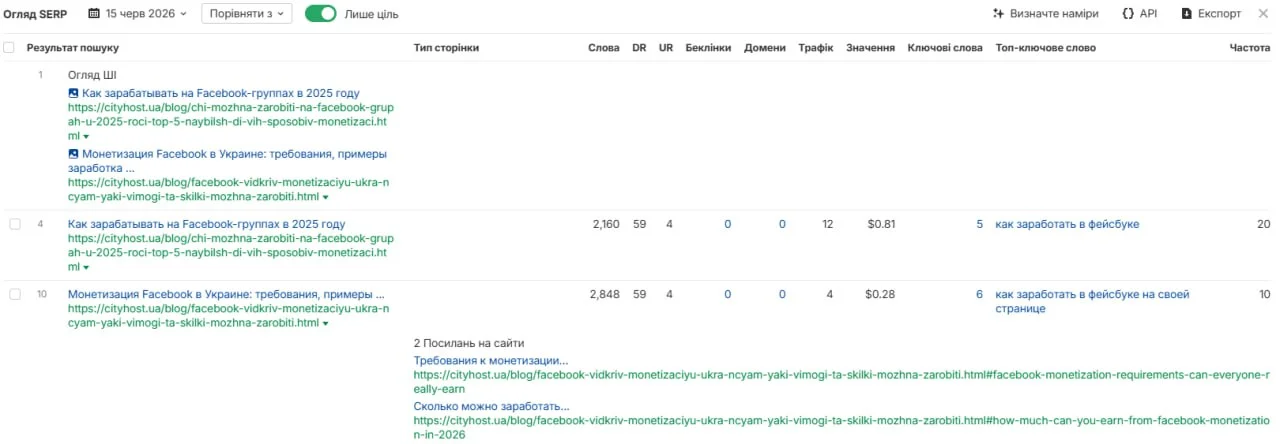
Task: Click words value 2,848
Action: click(605, 294)
